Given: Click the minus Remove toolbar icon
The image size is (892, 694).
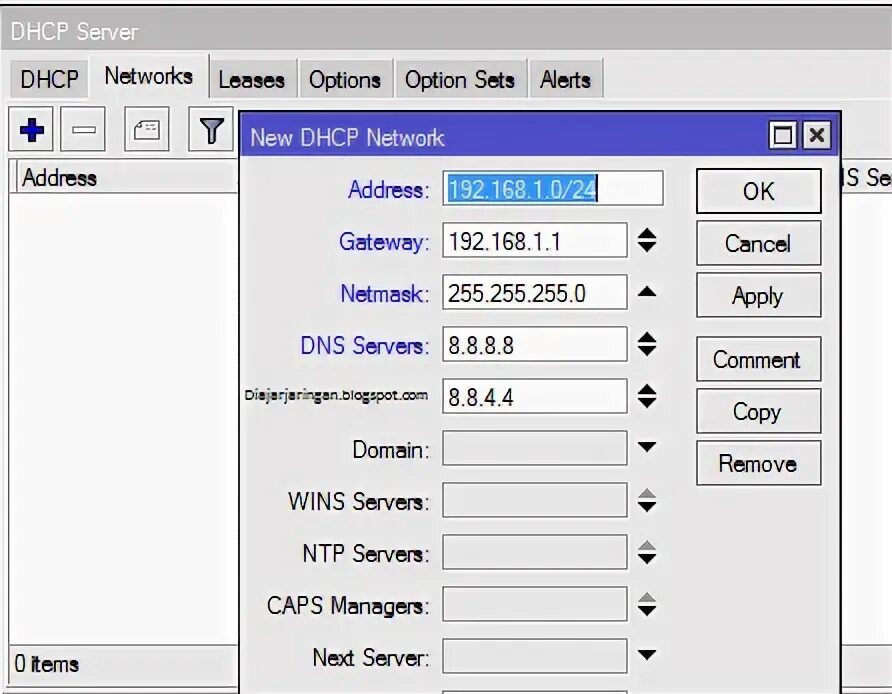Looking at the screenshot, I should point(83,129).
